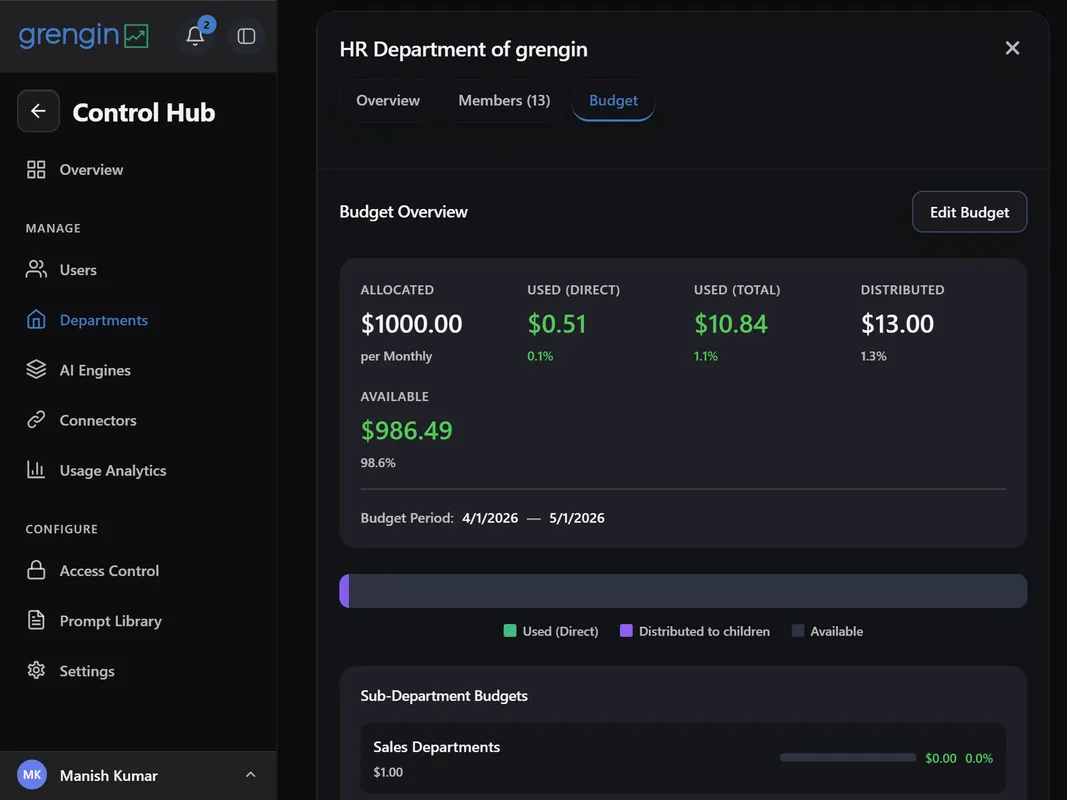The height and width of the screenshot is (800, 1067).
Task: Click the 5/1/2026 budget end date
Action: coord(576,518)
